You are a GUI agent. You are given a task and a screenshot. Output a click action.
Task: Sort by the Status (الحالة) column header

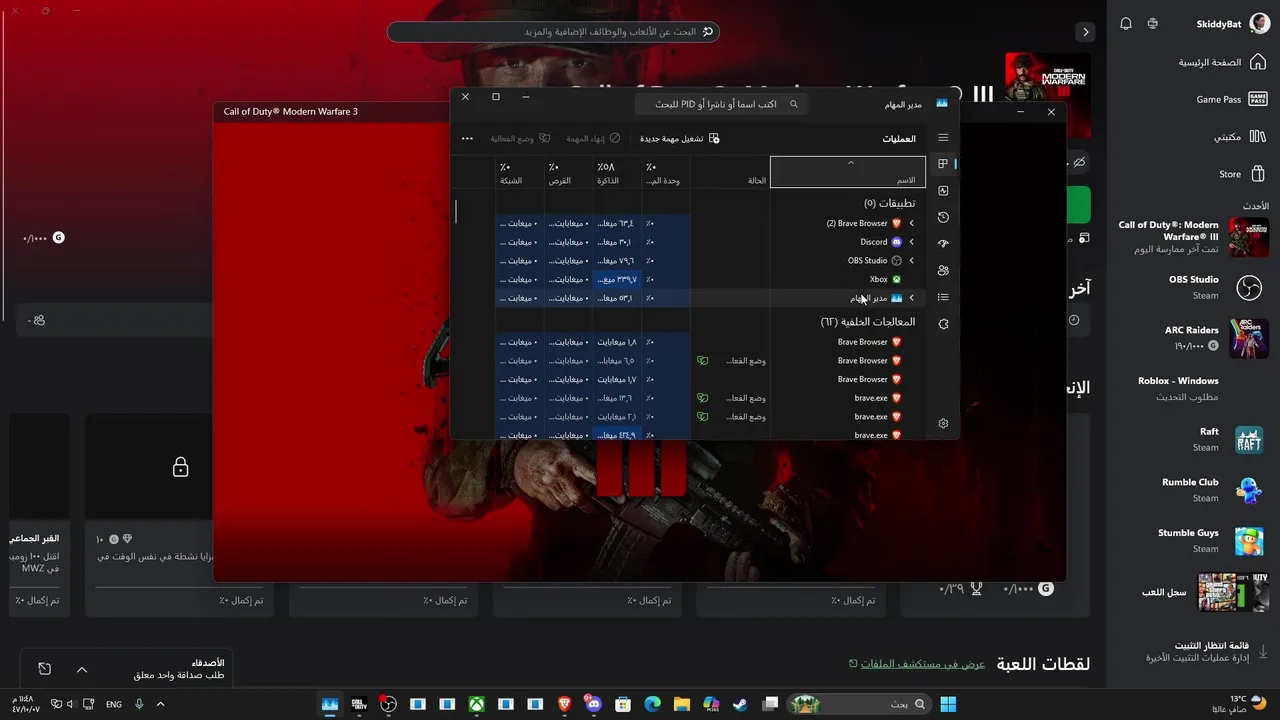coord(730,172)
